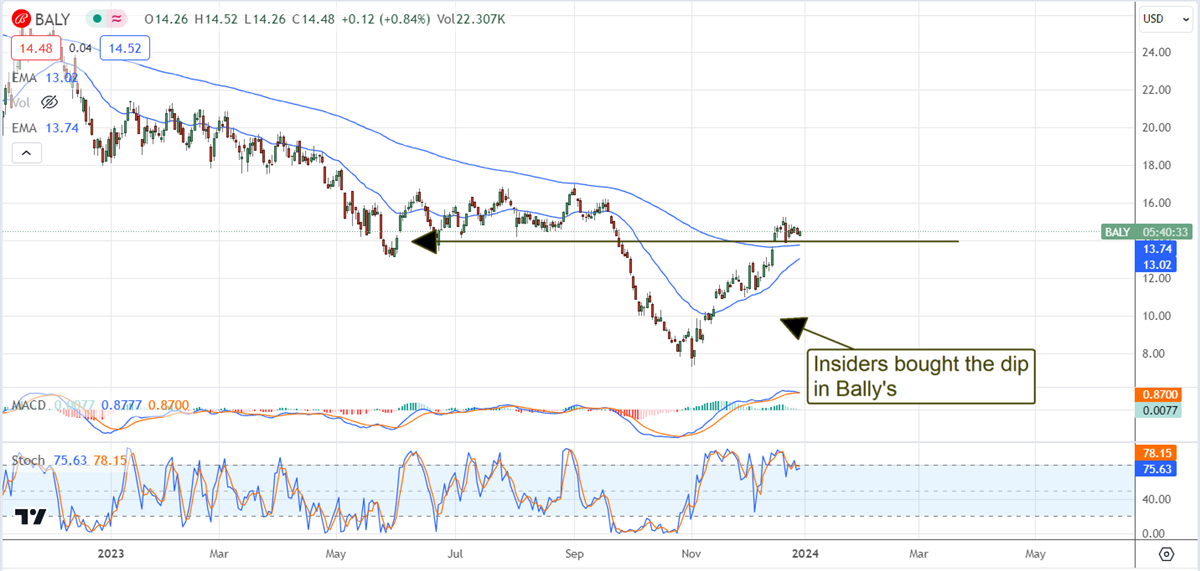Open the USD currency dropdown

pyautogui.click(x=1165, y=18)
